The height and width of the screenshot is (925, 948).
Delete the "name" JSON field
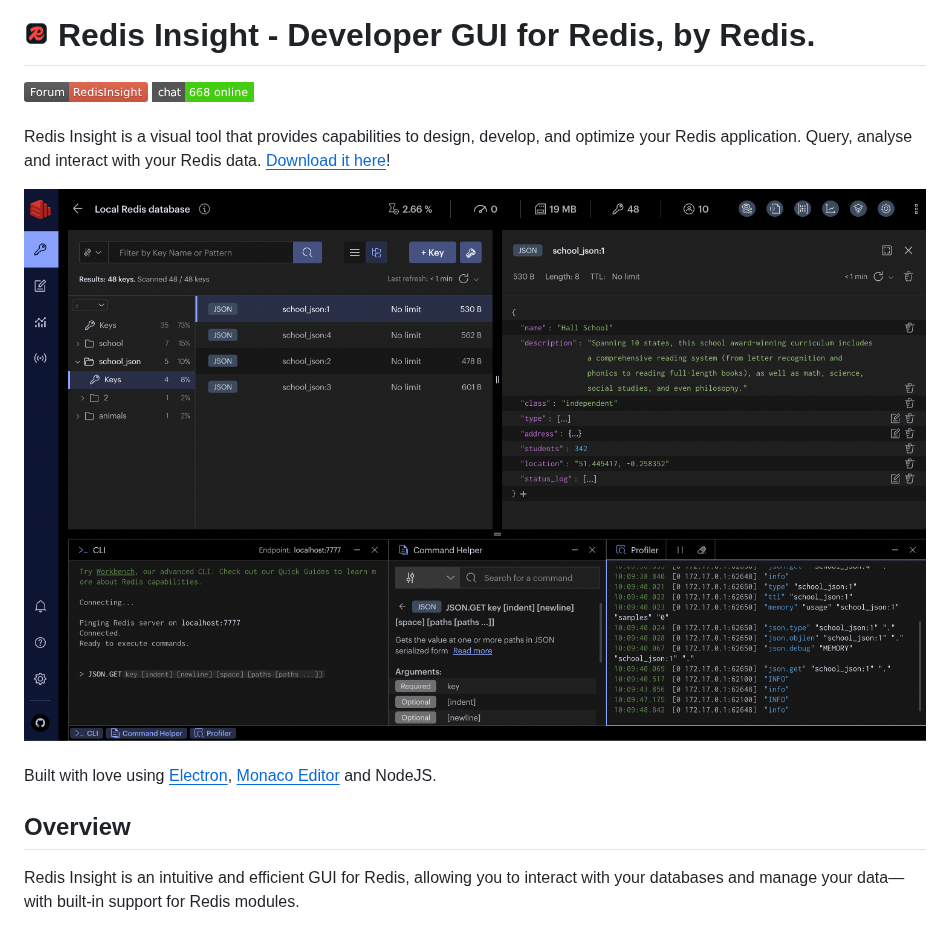point(910,328)
